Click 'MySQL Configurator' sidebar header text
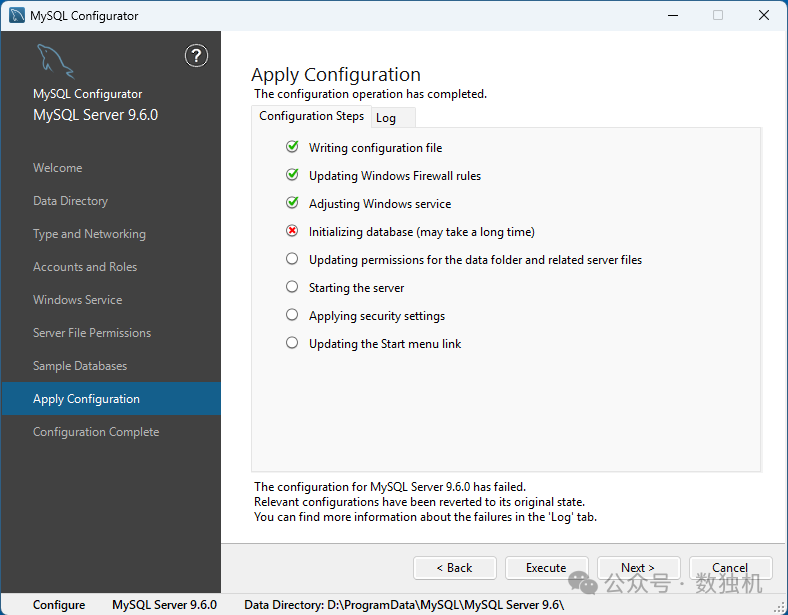 tap(87, 94)
